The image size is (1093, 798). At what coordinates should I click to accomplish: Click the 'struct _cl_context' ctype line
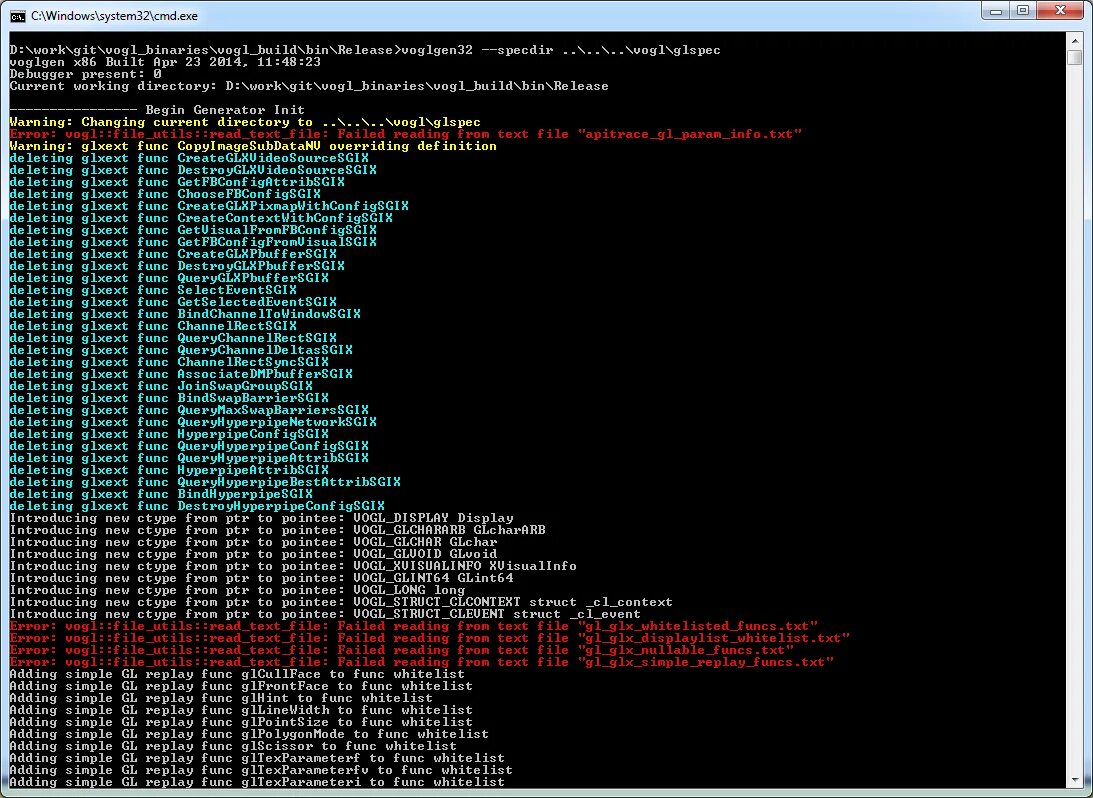click(x=341, y=601)
